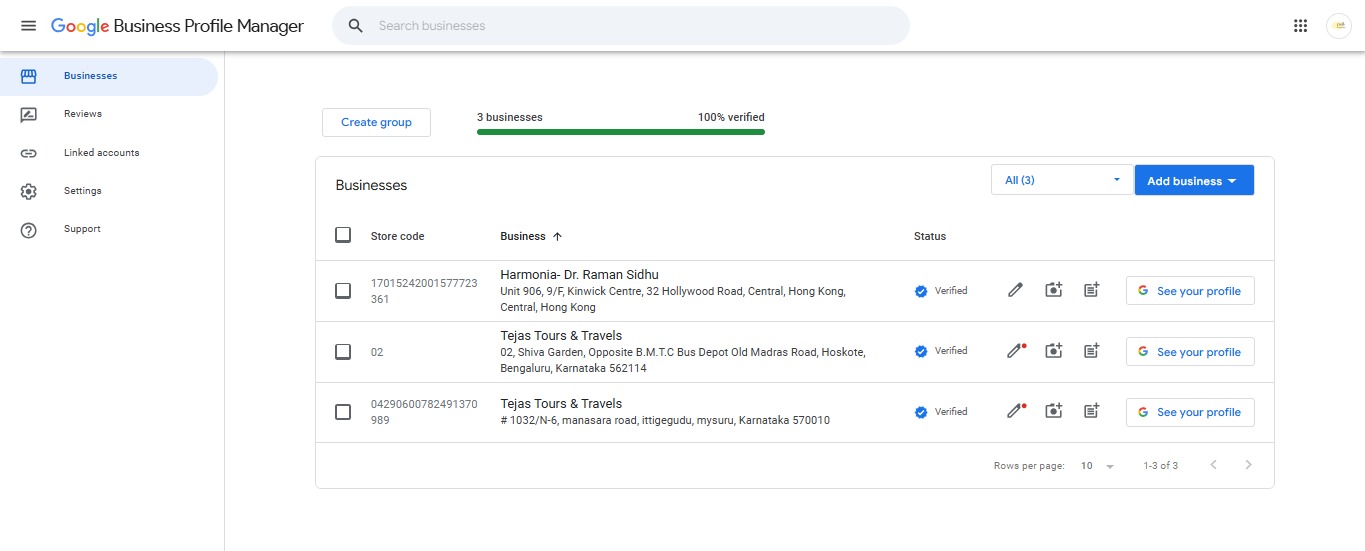The height and width of the screenshot is (551, 1365).
Task: Click verified badge on Tejas Tours mysuru row
Action: pos(921,412)
